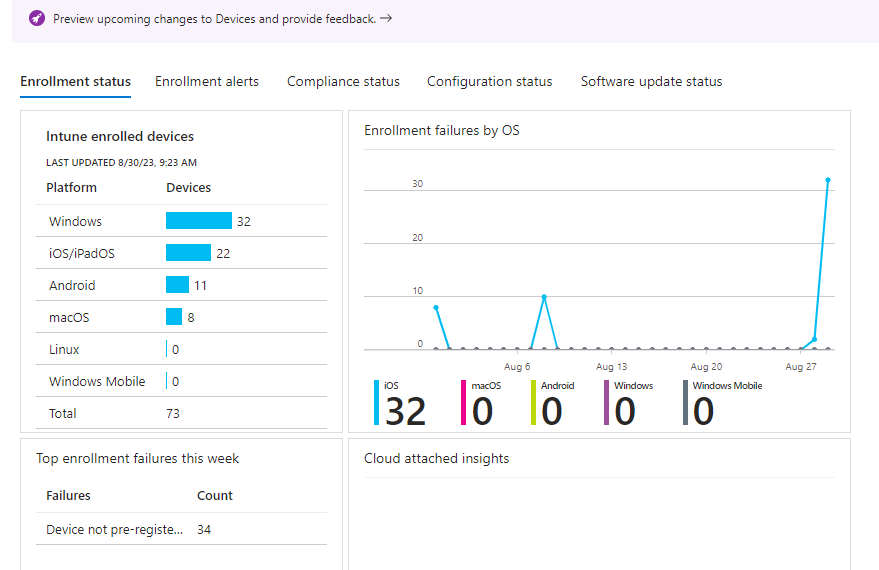Select the Android bar showing 11 devices
The height and width of the screenshot is (570, 879).
coord(178,285)
